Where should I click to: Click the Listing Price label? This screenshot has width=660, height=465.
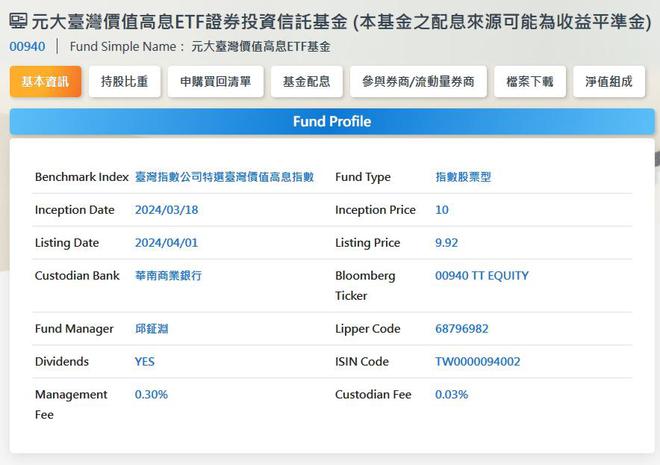tap(367, 243)
